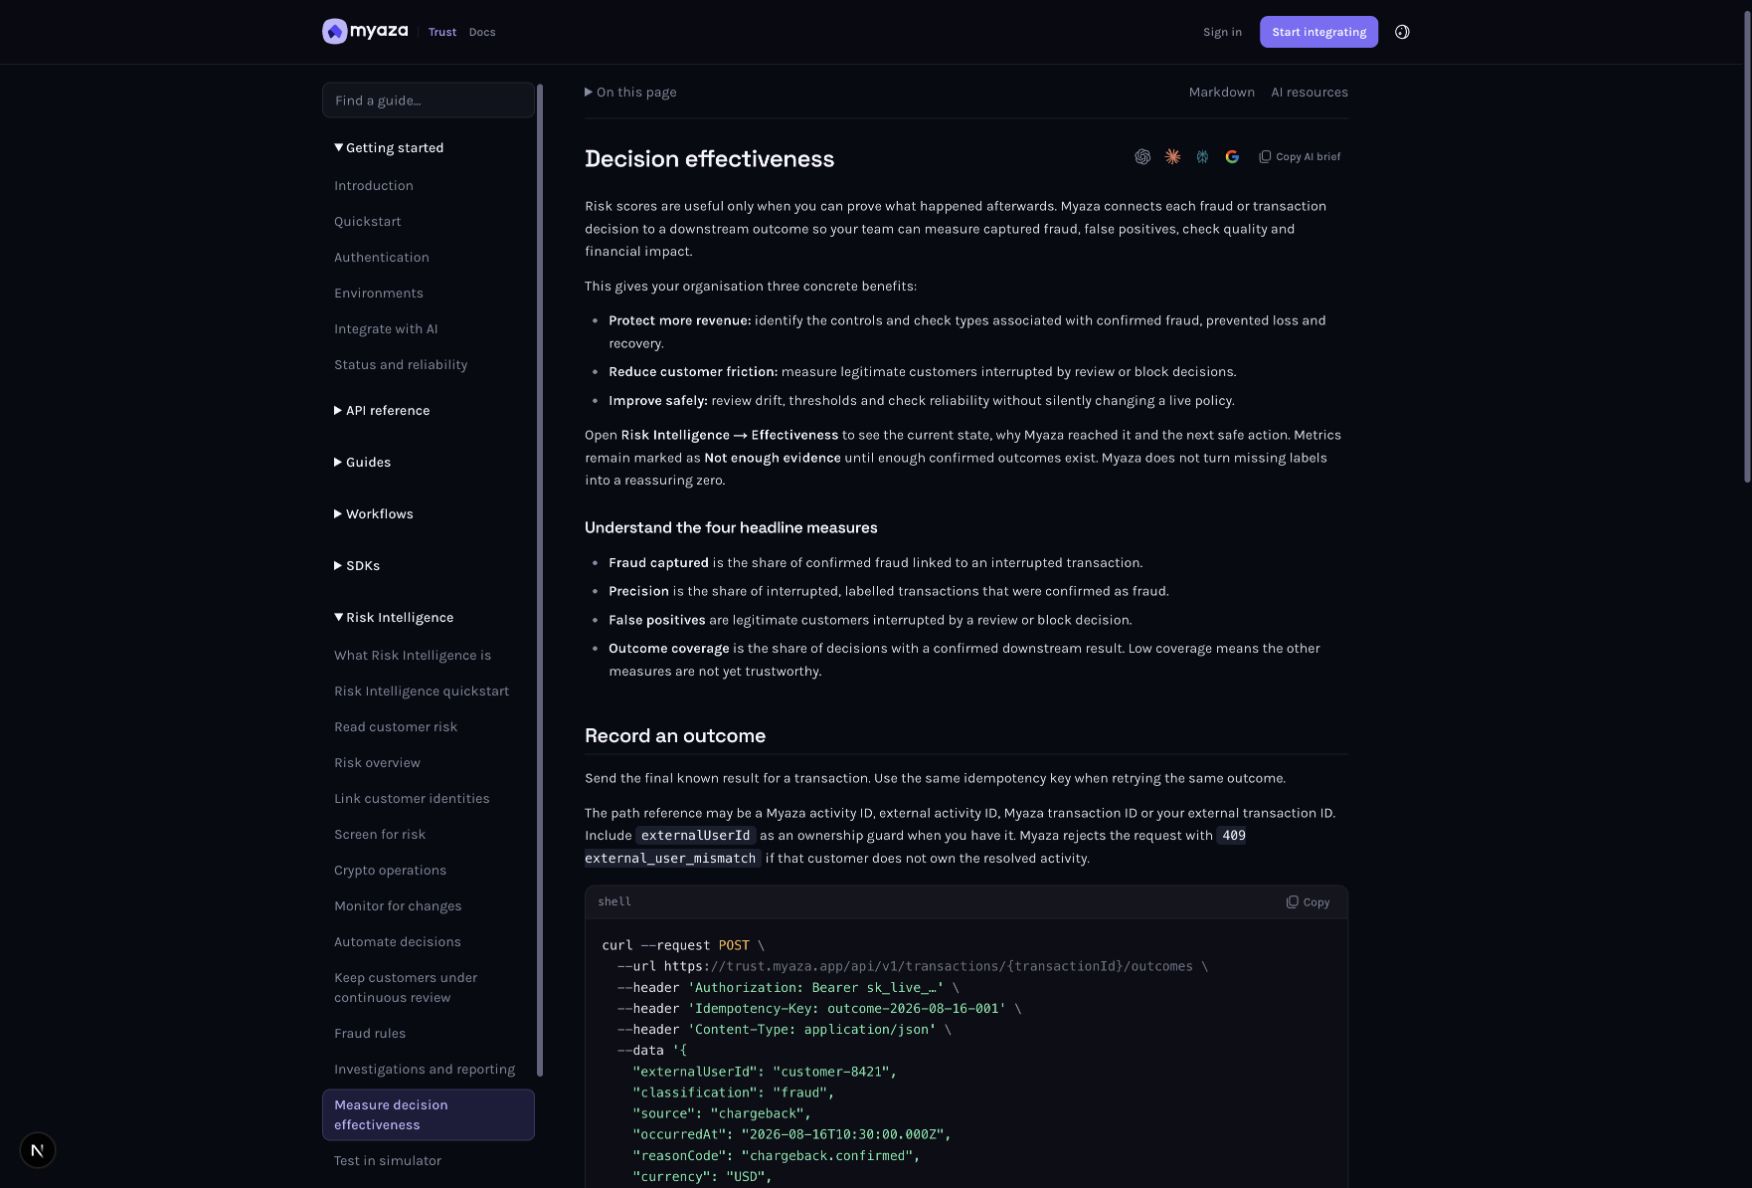1752x1188 pixels.
Task: Open the Introduction guide
Action: coord(374,186)
